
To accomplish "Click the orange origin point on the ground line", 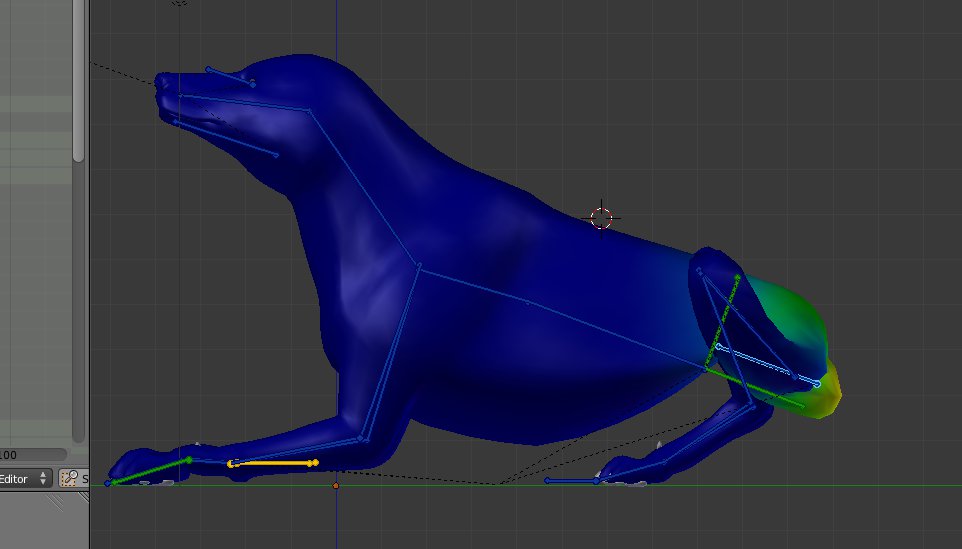I will 336,486.
